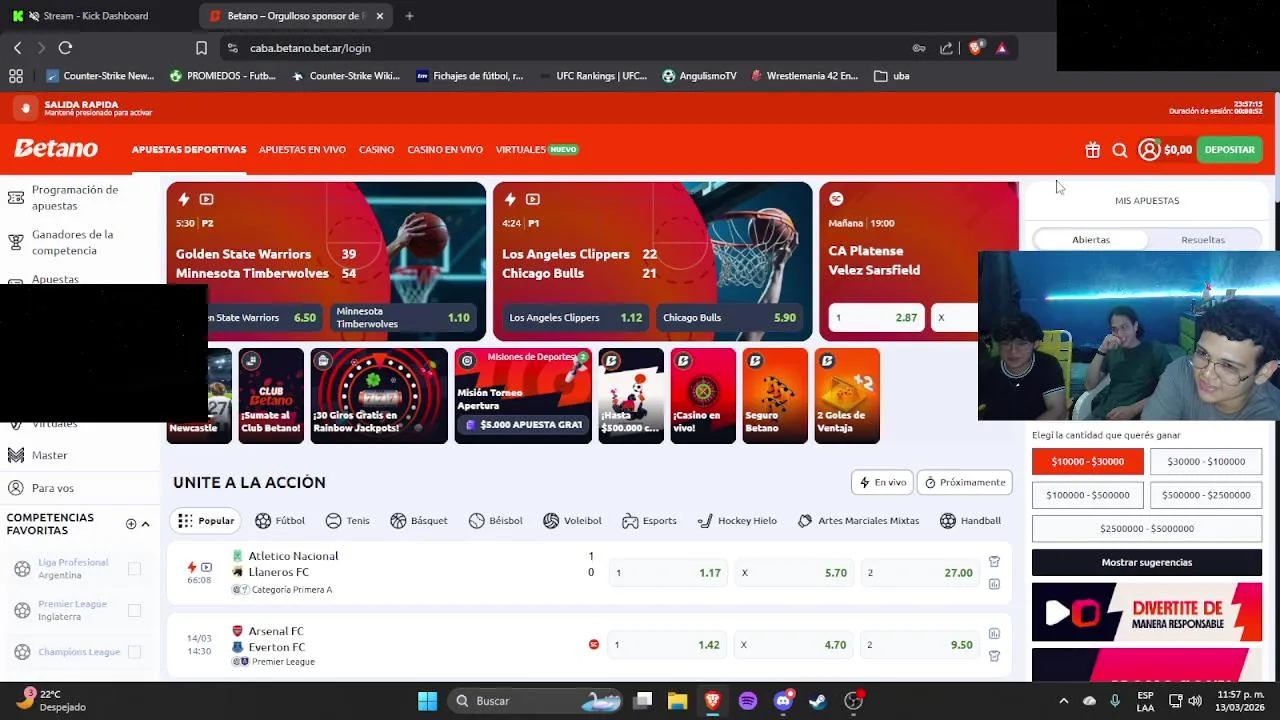Image resolution: width=1280 pixels, height=720 pixels.
Task: Open the Brave Shields icon
Action: click(976, 47)
